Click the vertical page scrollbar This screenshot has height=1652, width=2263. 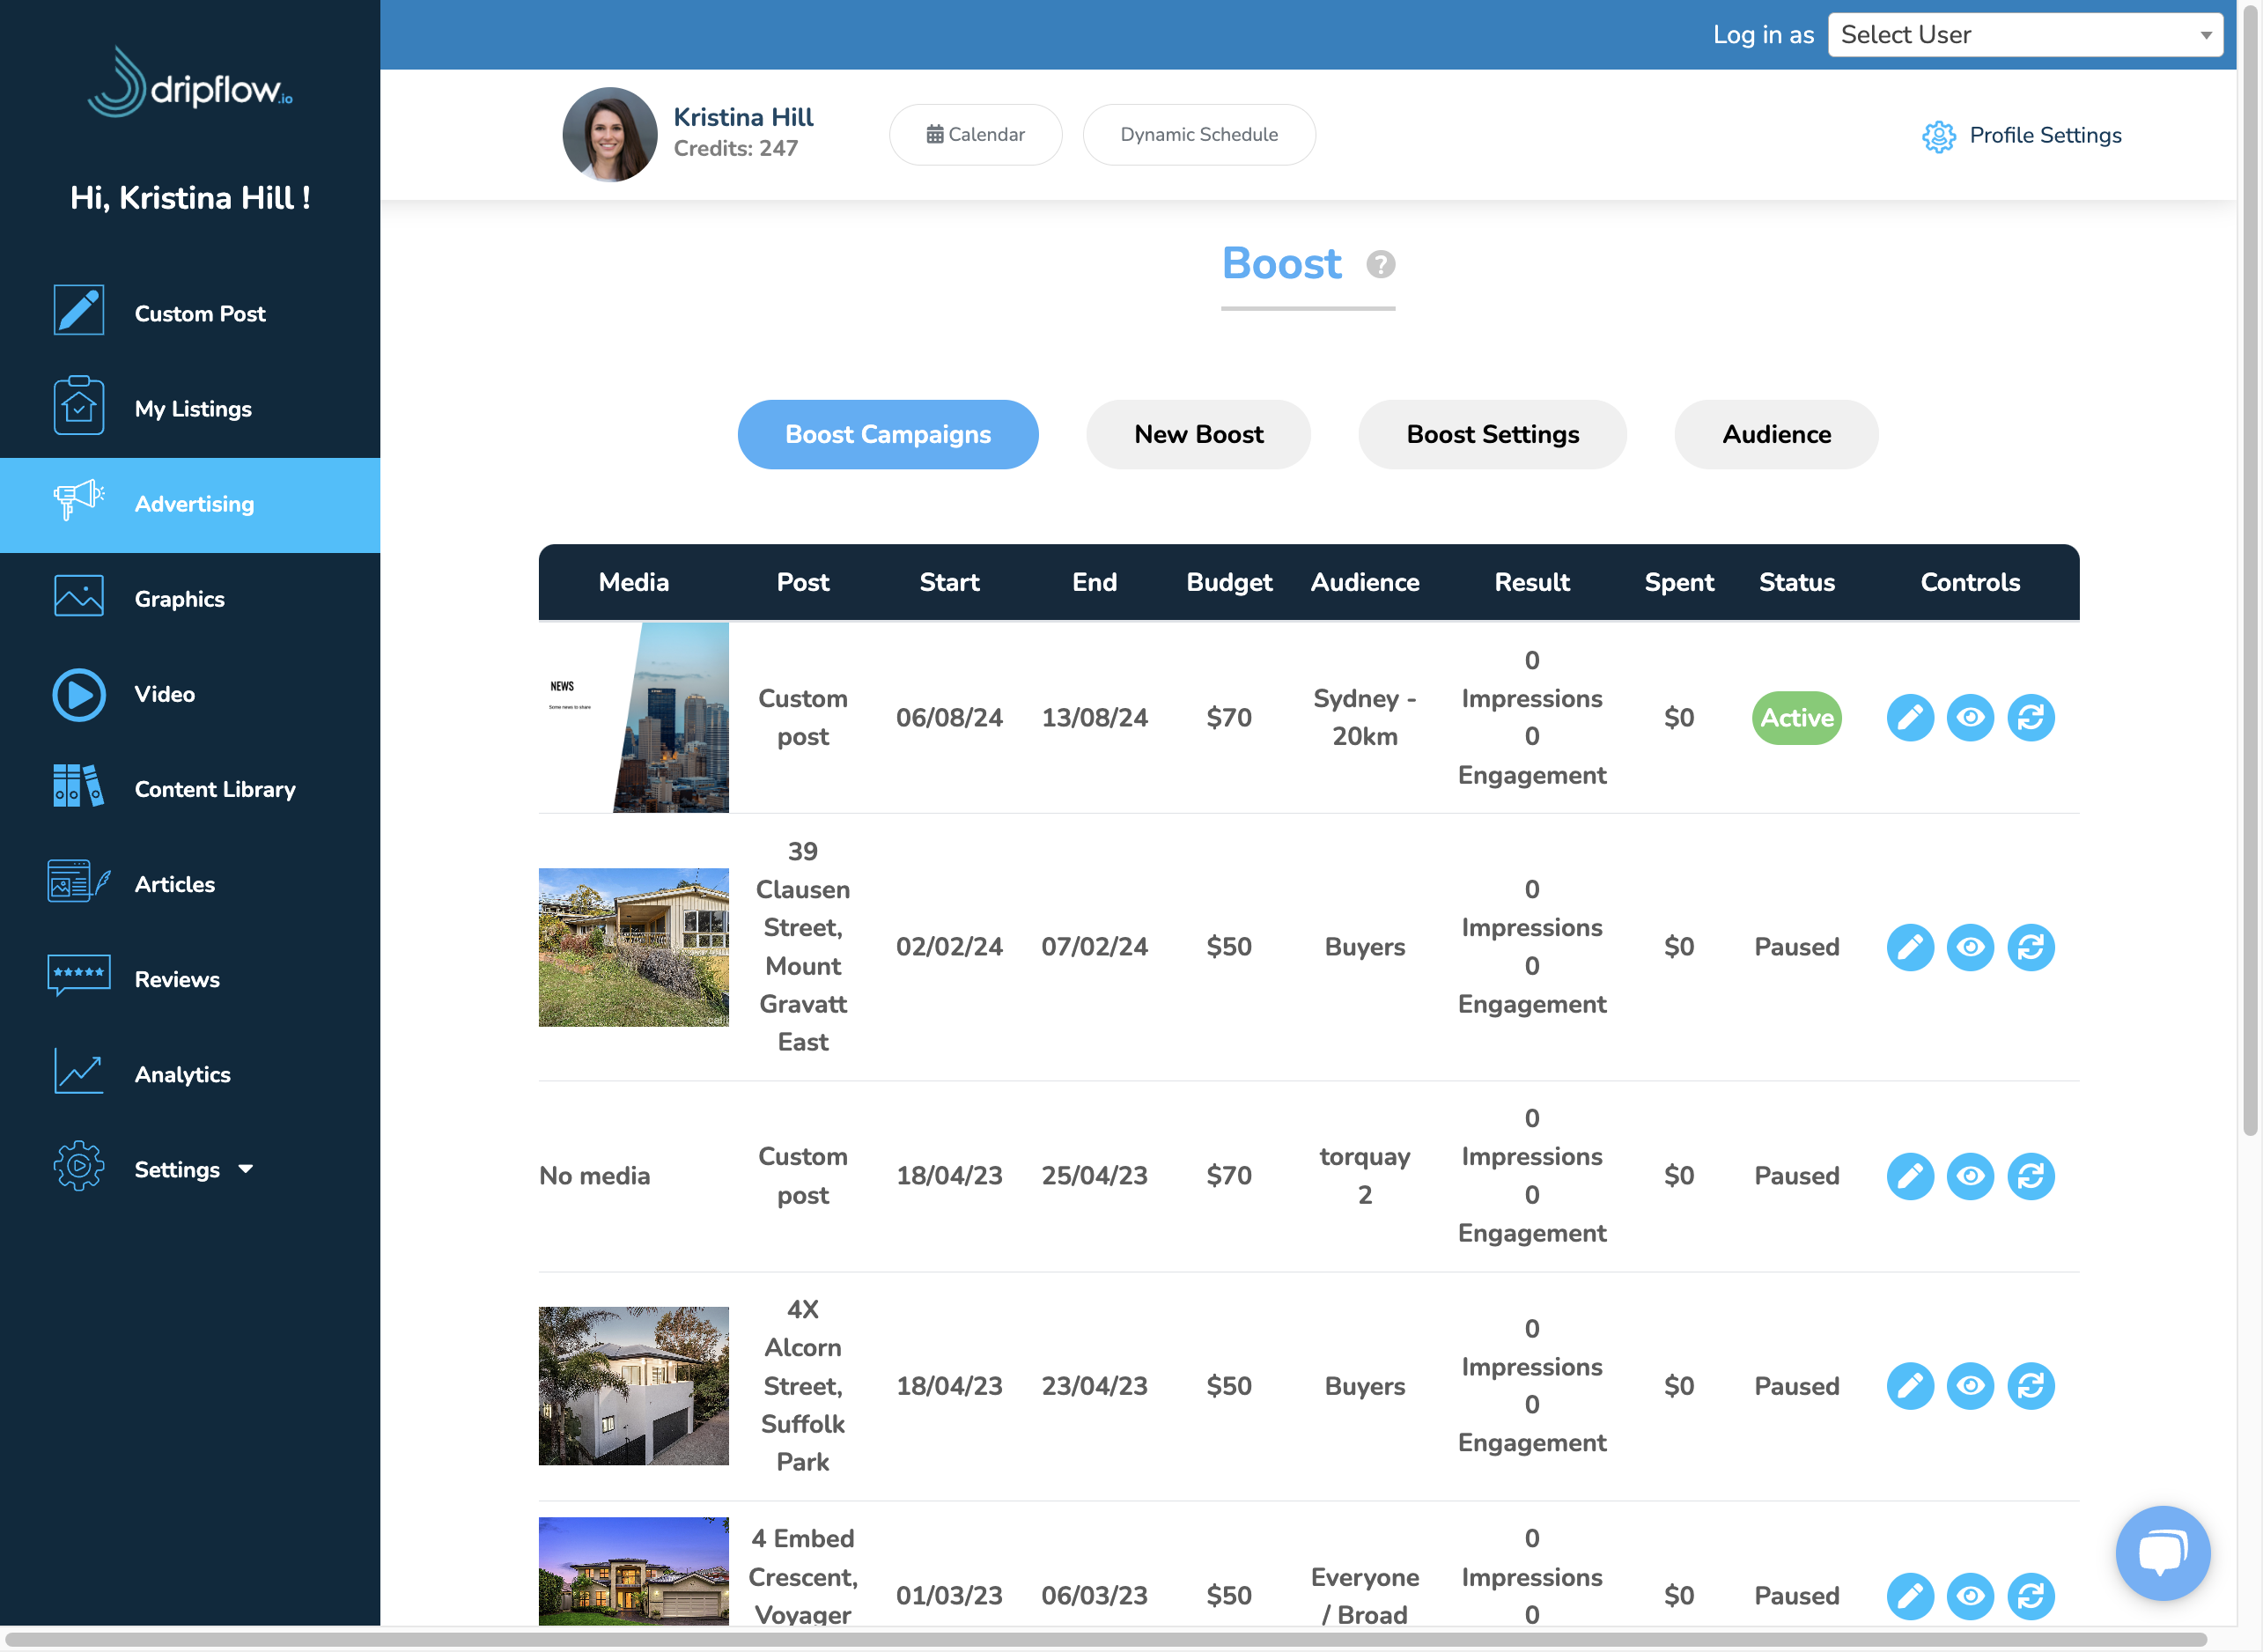pyautogui.click(x=2250, y=570)
